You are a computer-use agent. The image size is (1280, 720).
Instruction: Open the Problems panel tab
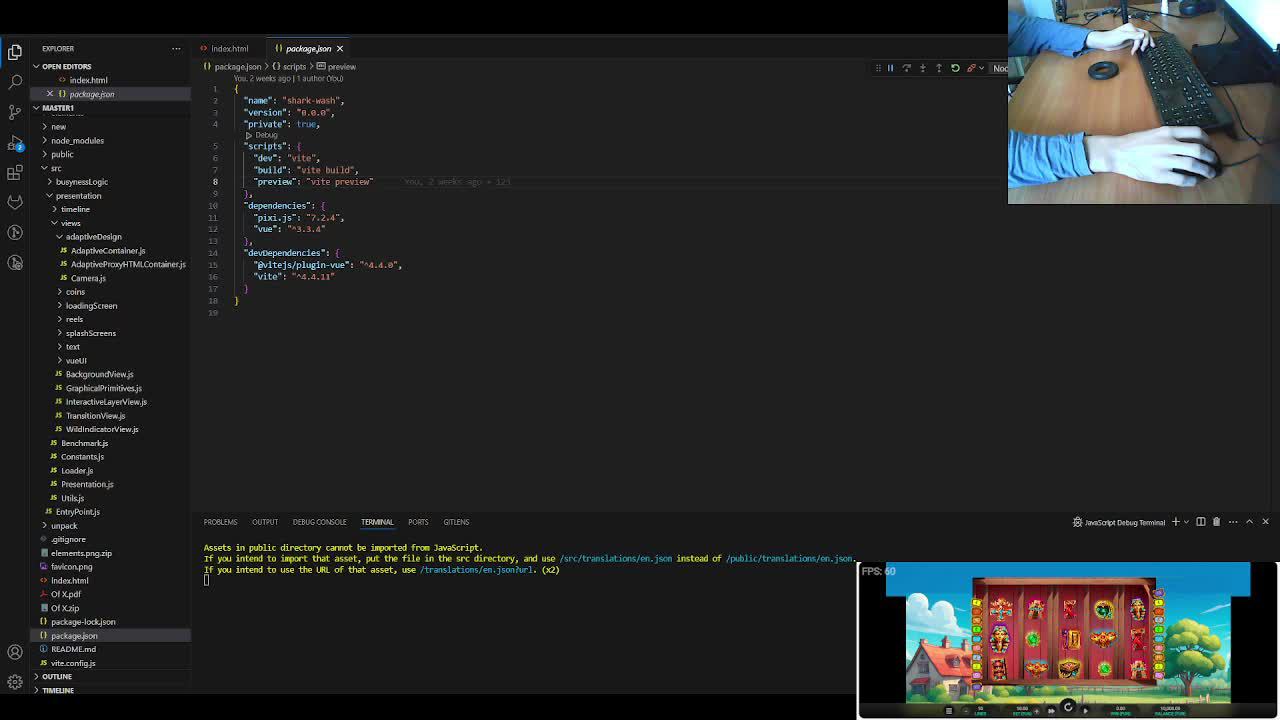coord(220,522)
